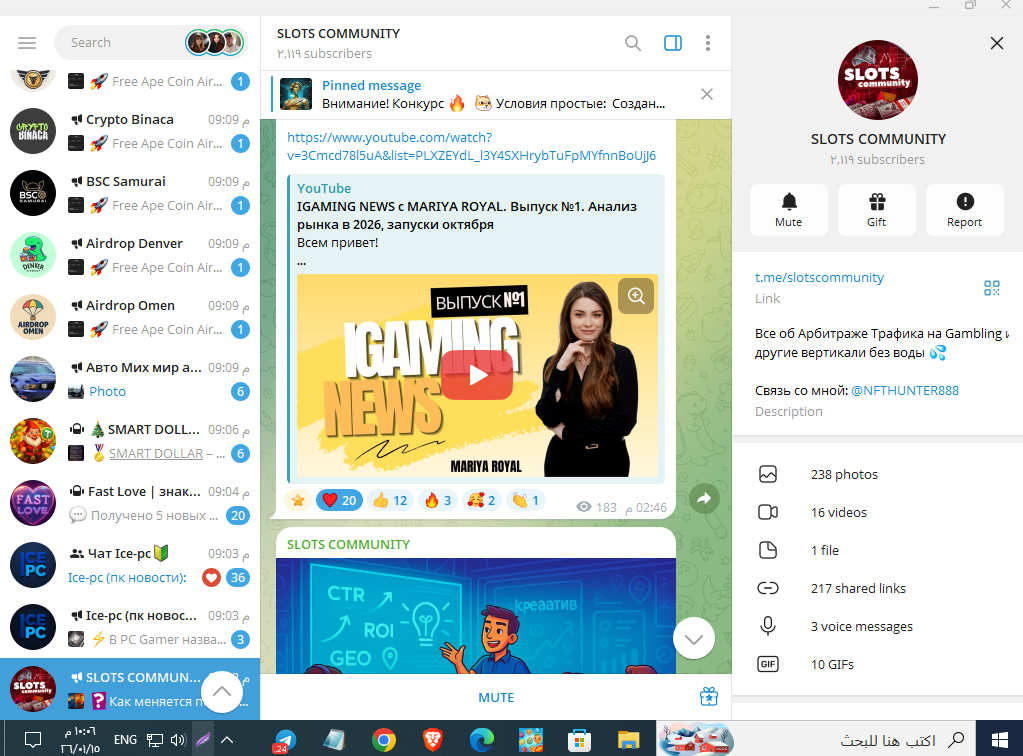Open the Airdrop Omen chat
Image resolution: width=1023 pixels, height=756 pixels.
click(130, 317)
